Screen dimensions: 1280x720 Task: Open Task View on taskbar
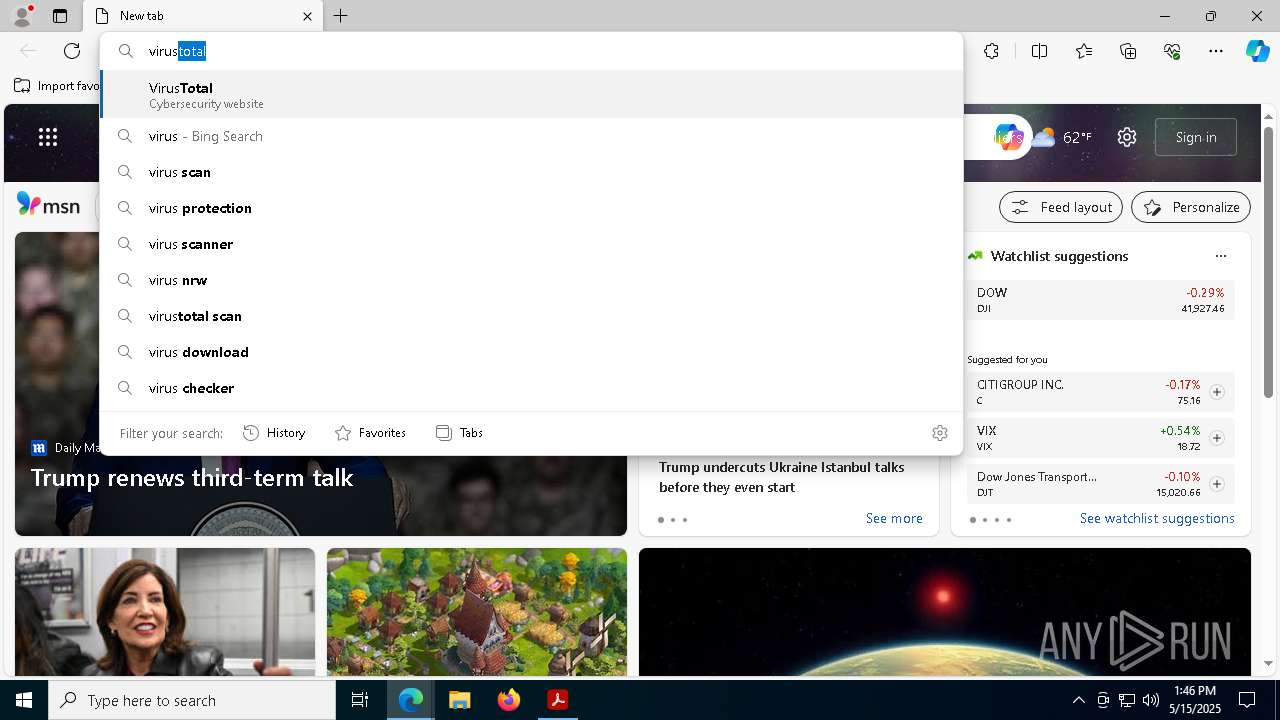pyautogui.click(x=360, y=700)
